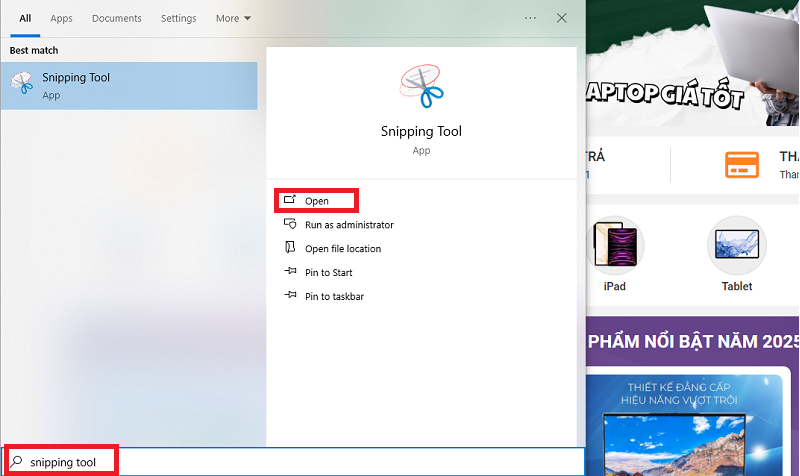Select Snipping Tool best match result
The height and width of the screenshot is (476, 800).
[x=128, y=85]
